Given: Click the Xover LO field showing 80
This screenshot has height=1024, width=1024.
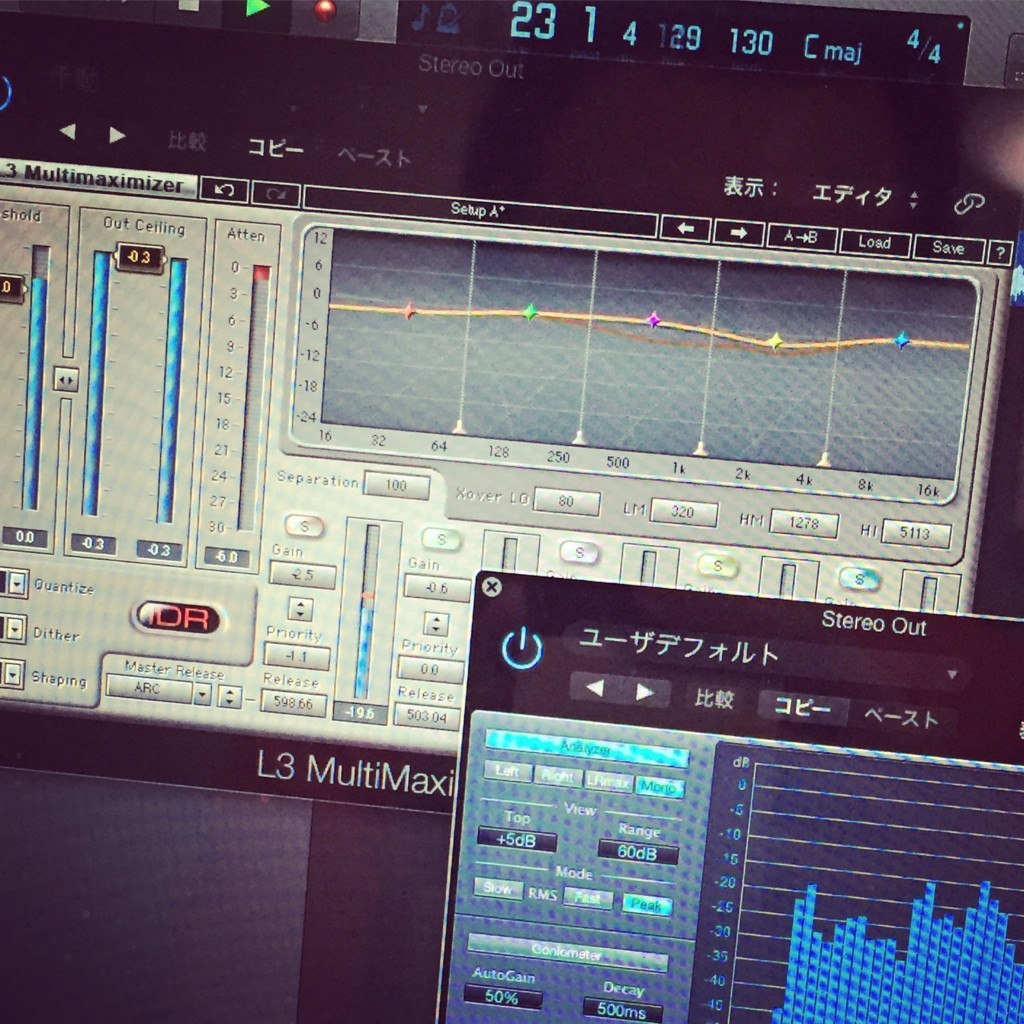Looking at the screenshot, I should pos(566,501).
